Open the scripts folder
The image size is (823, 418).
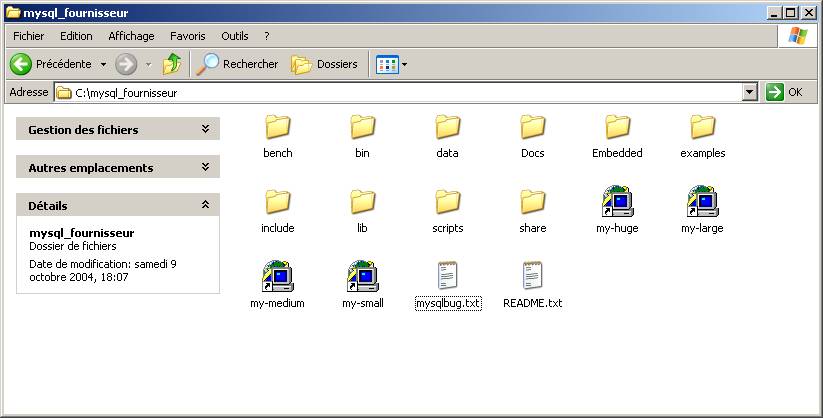[x=447, y=203]
